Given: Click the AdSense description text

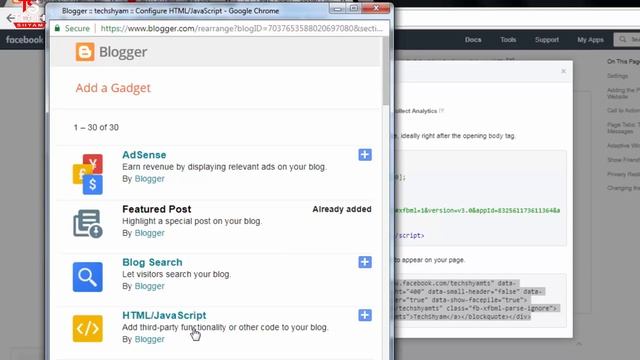Looking at the screenshot, I should [224, 167].
